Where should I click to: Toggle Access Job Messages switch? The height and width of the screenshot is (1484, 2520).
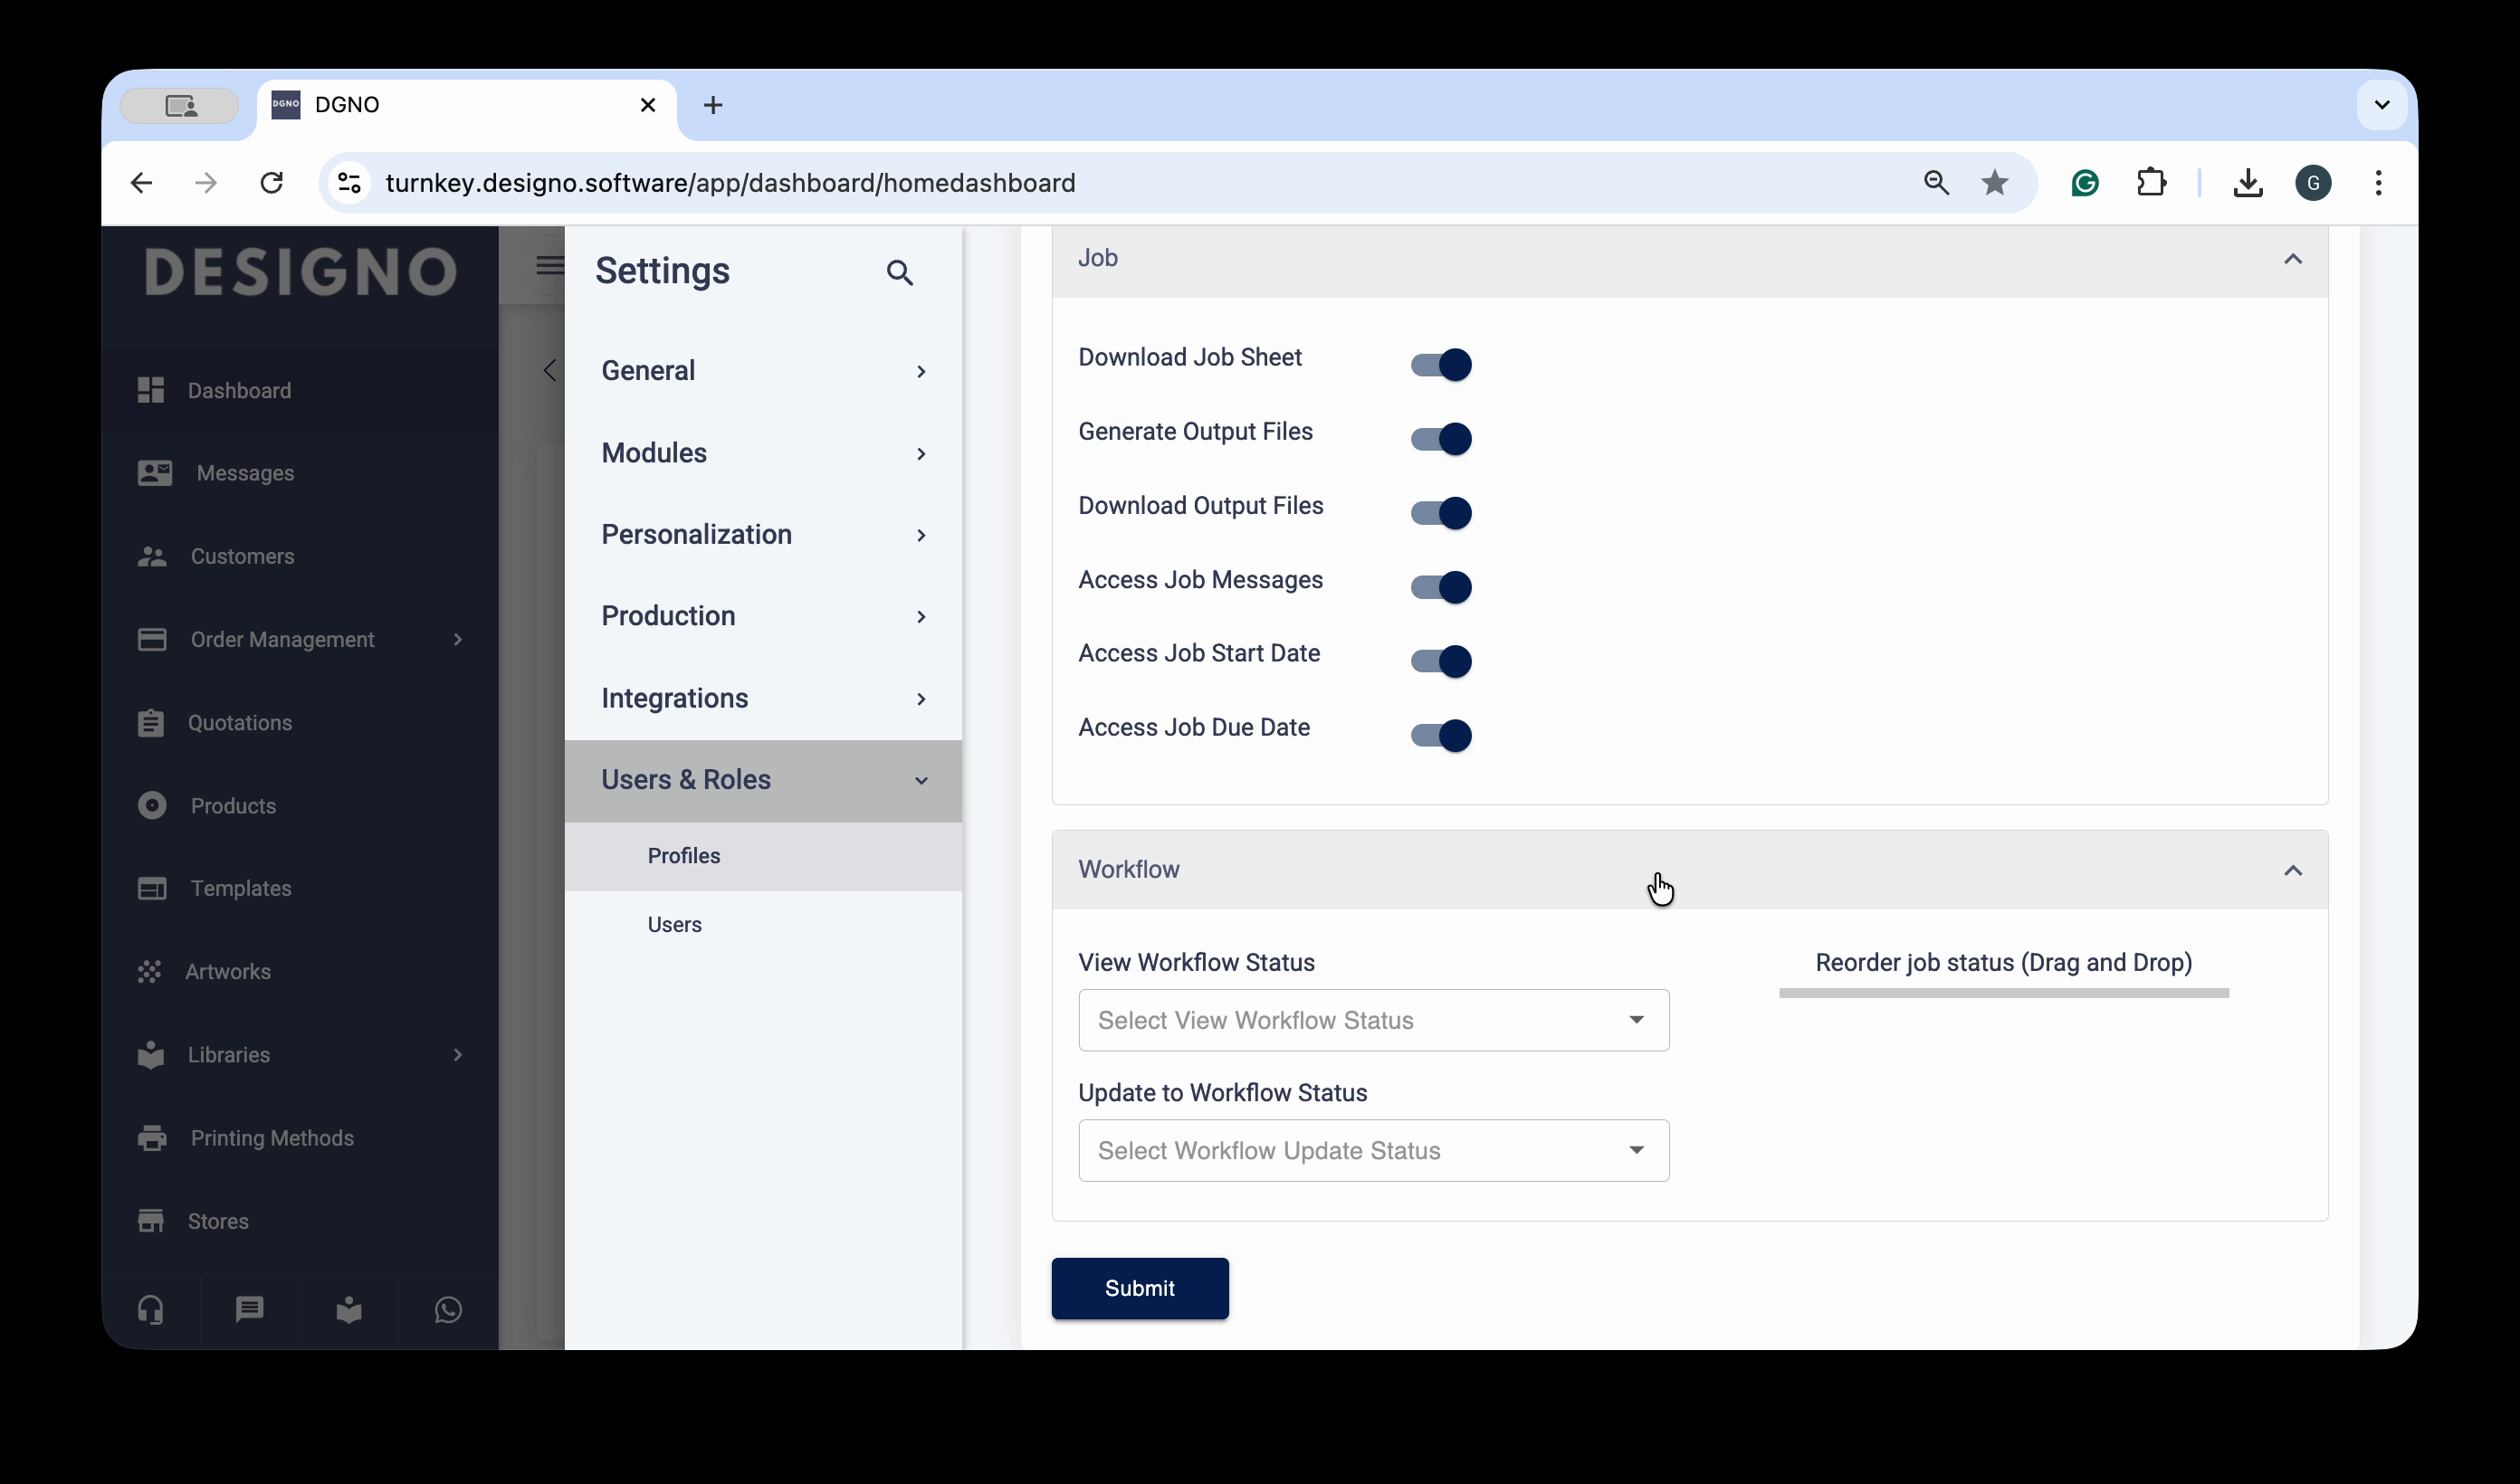pos(1441,586)
